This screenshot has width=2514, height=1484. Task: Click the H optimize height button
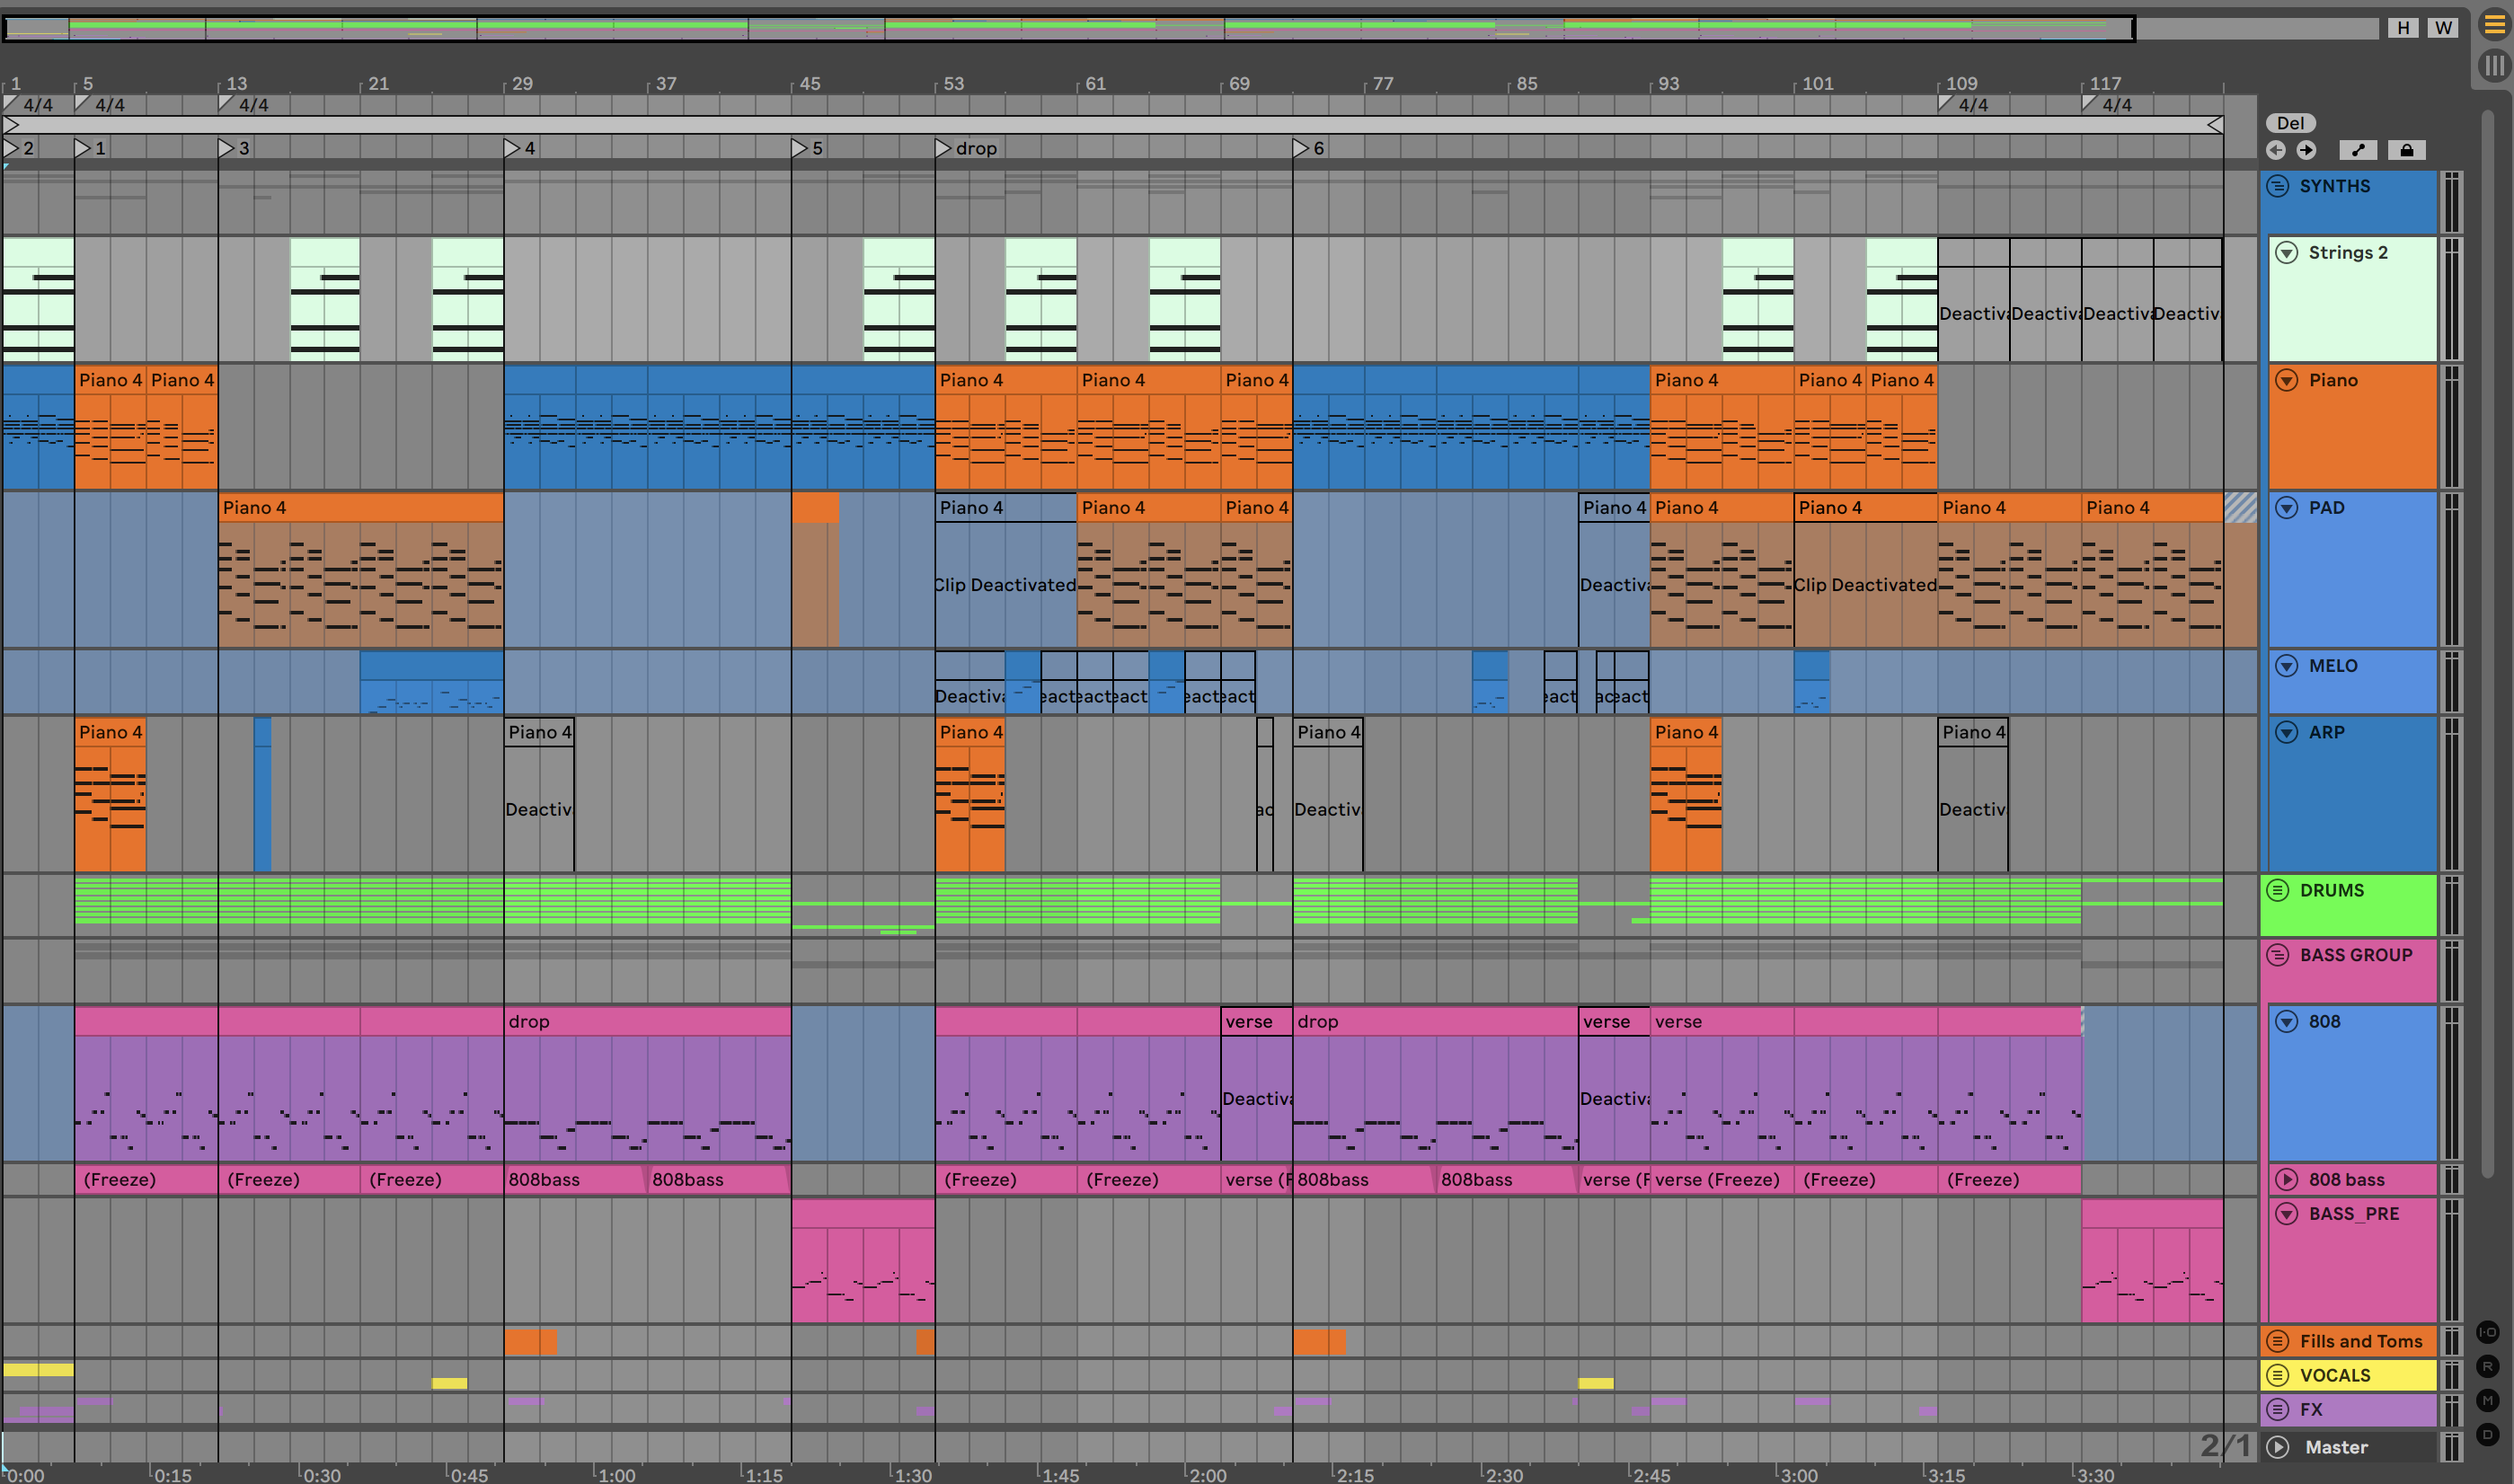coord(2403,28)
